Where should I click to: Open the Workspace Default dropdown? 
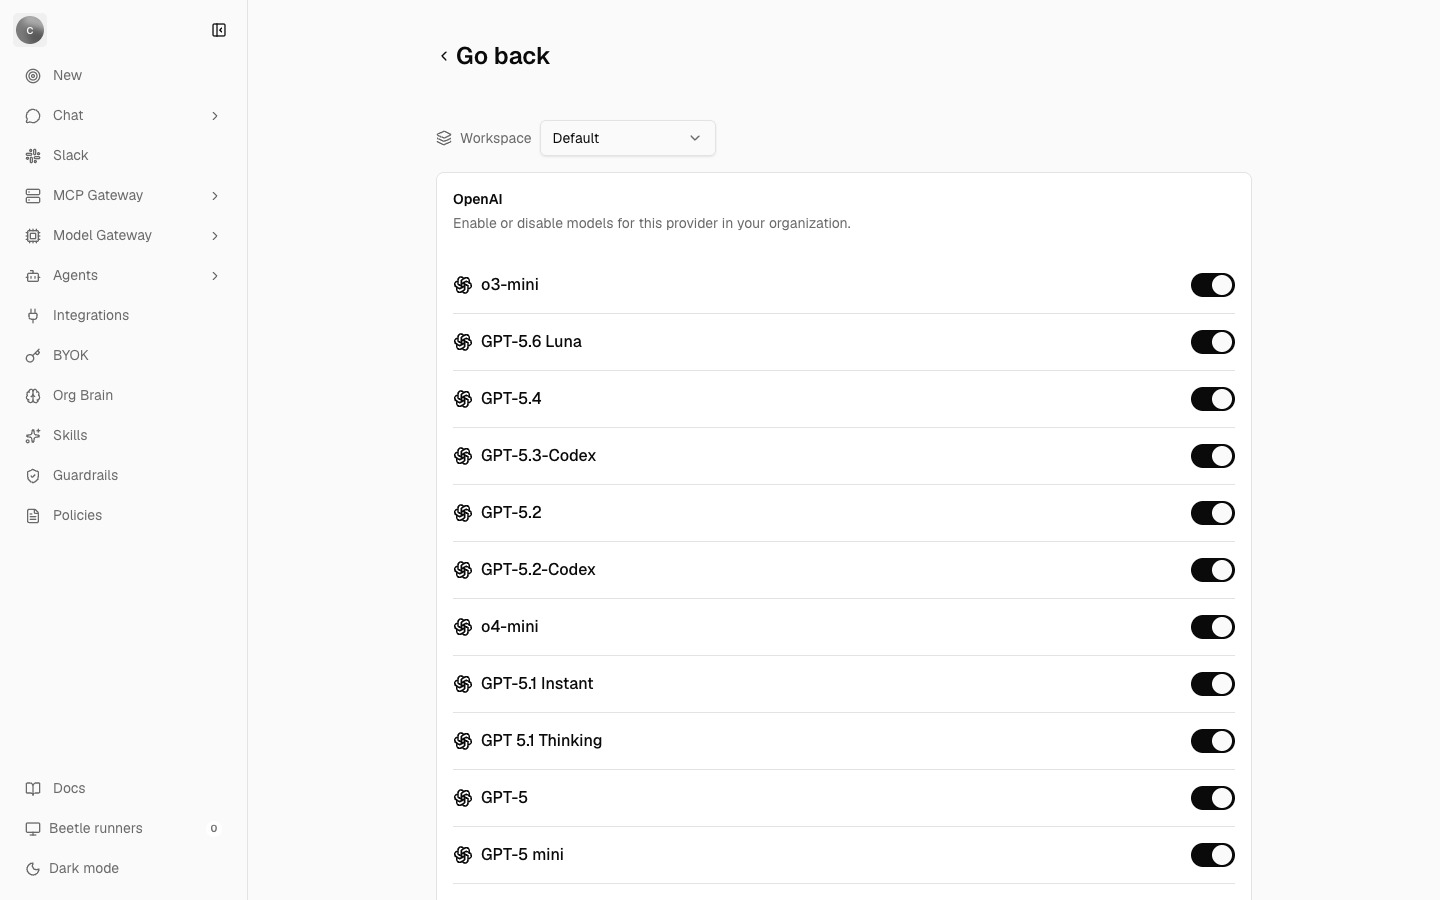click(628, 138)
